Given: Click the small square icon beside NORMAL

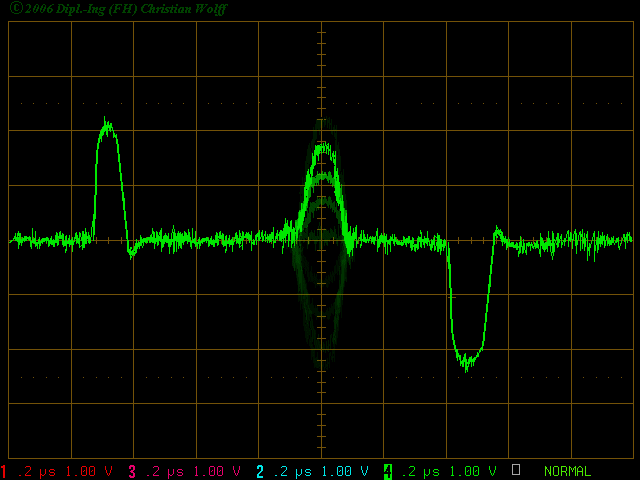Looking at the screenshot, I should [516, 469].
